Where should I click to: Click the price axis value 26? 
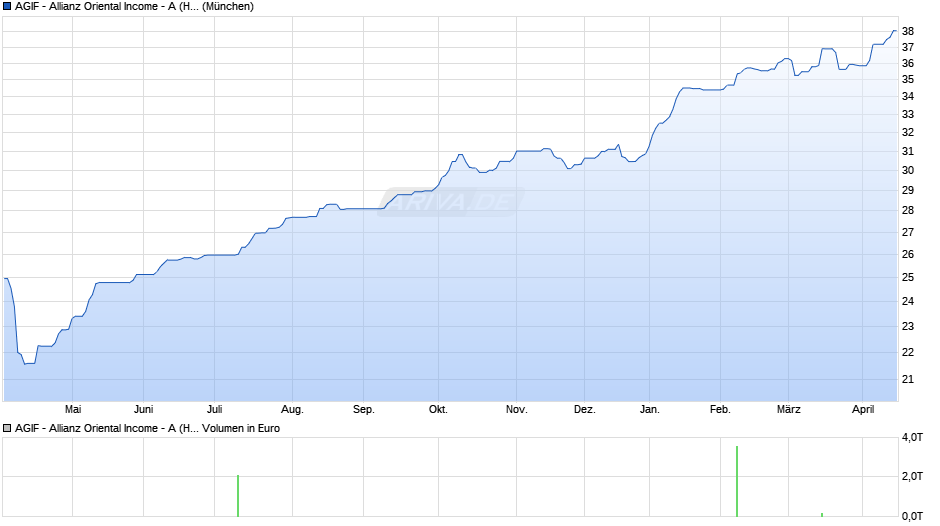coord(908,254)
